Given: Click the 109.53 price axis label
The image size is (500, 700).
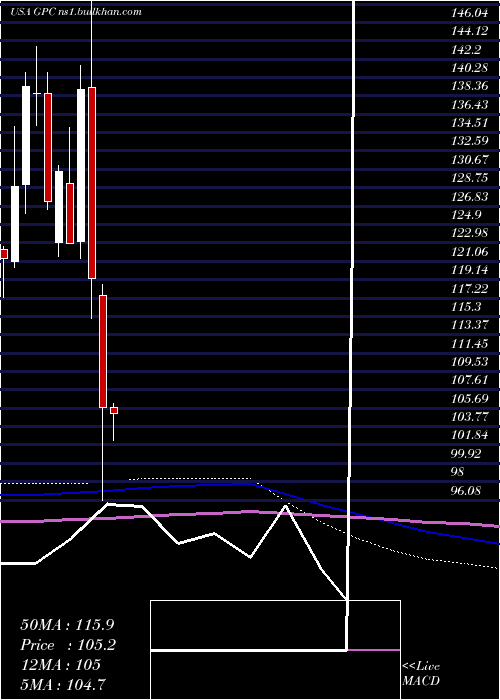Looking at the screenshot, I should click(x=469, y=361).
